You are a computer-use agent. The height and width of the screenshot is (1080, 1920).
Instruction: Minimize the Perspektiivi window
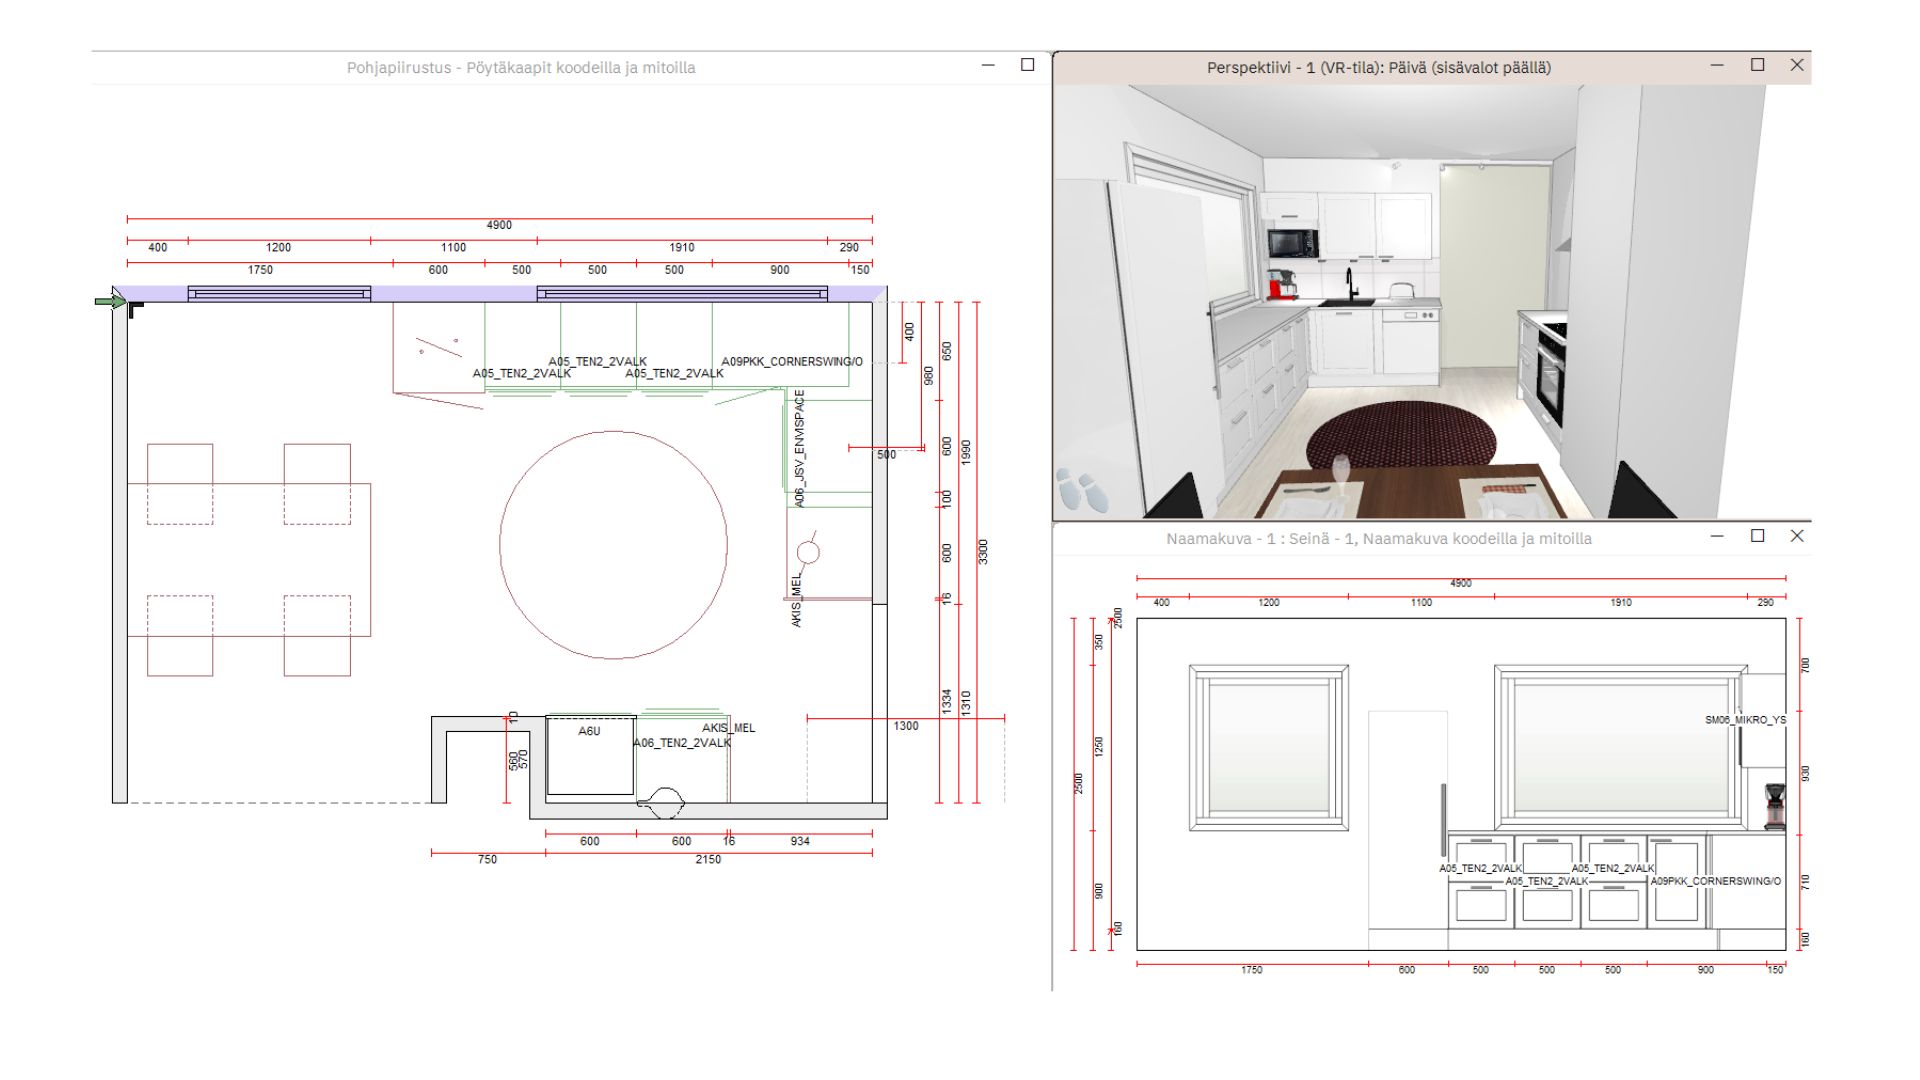(1717, 65)
